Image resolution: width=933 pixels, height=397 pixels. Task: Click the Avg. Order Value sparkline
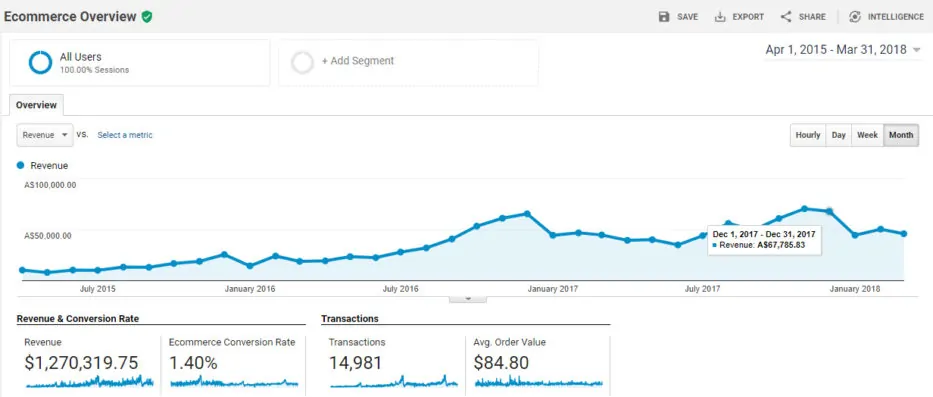(538, 381)
